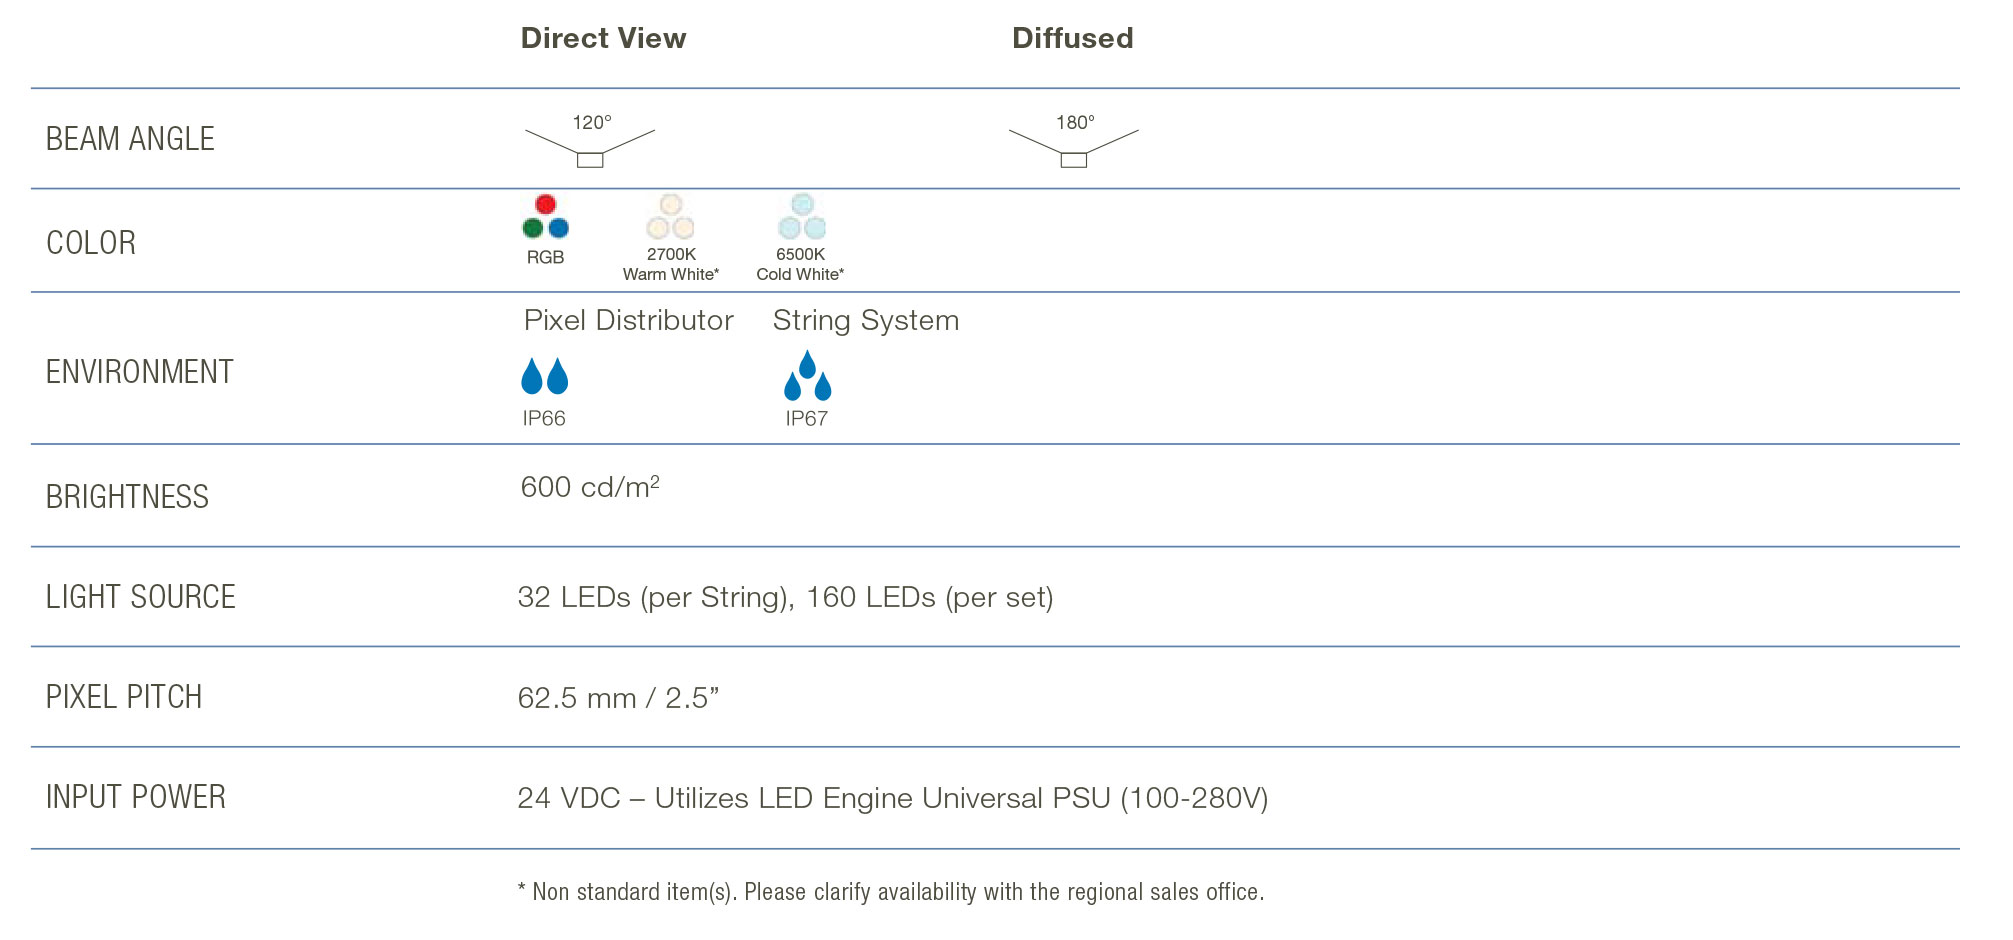
Task: Click the LIGHT SOURCE row label
Action: 140,597
